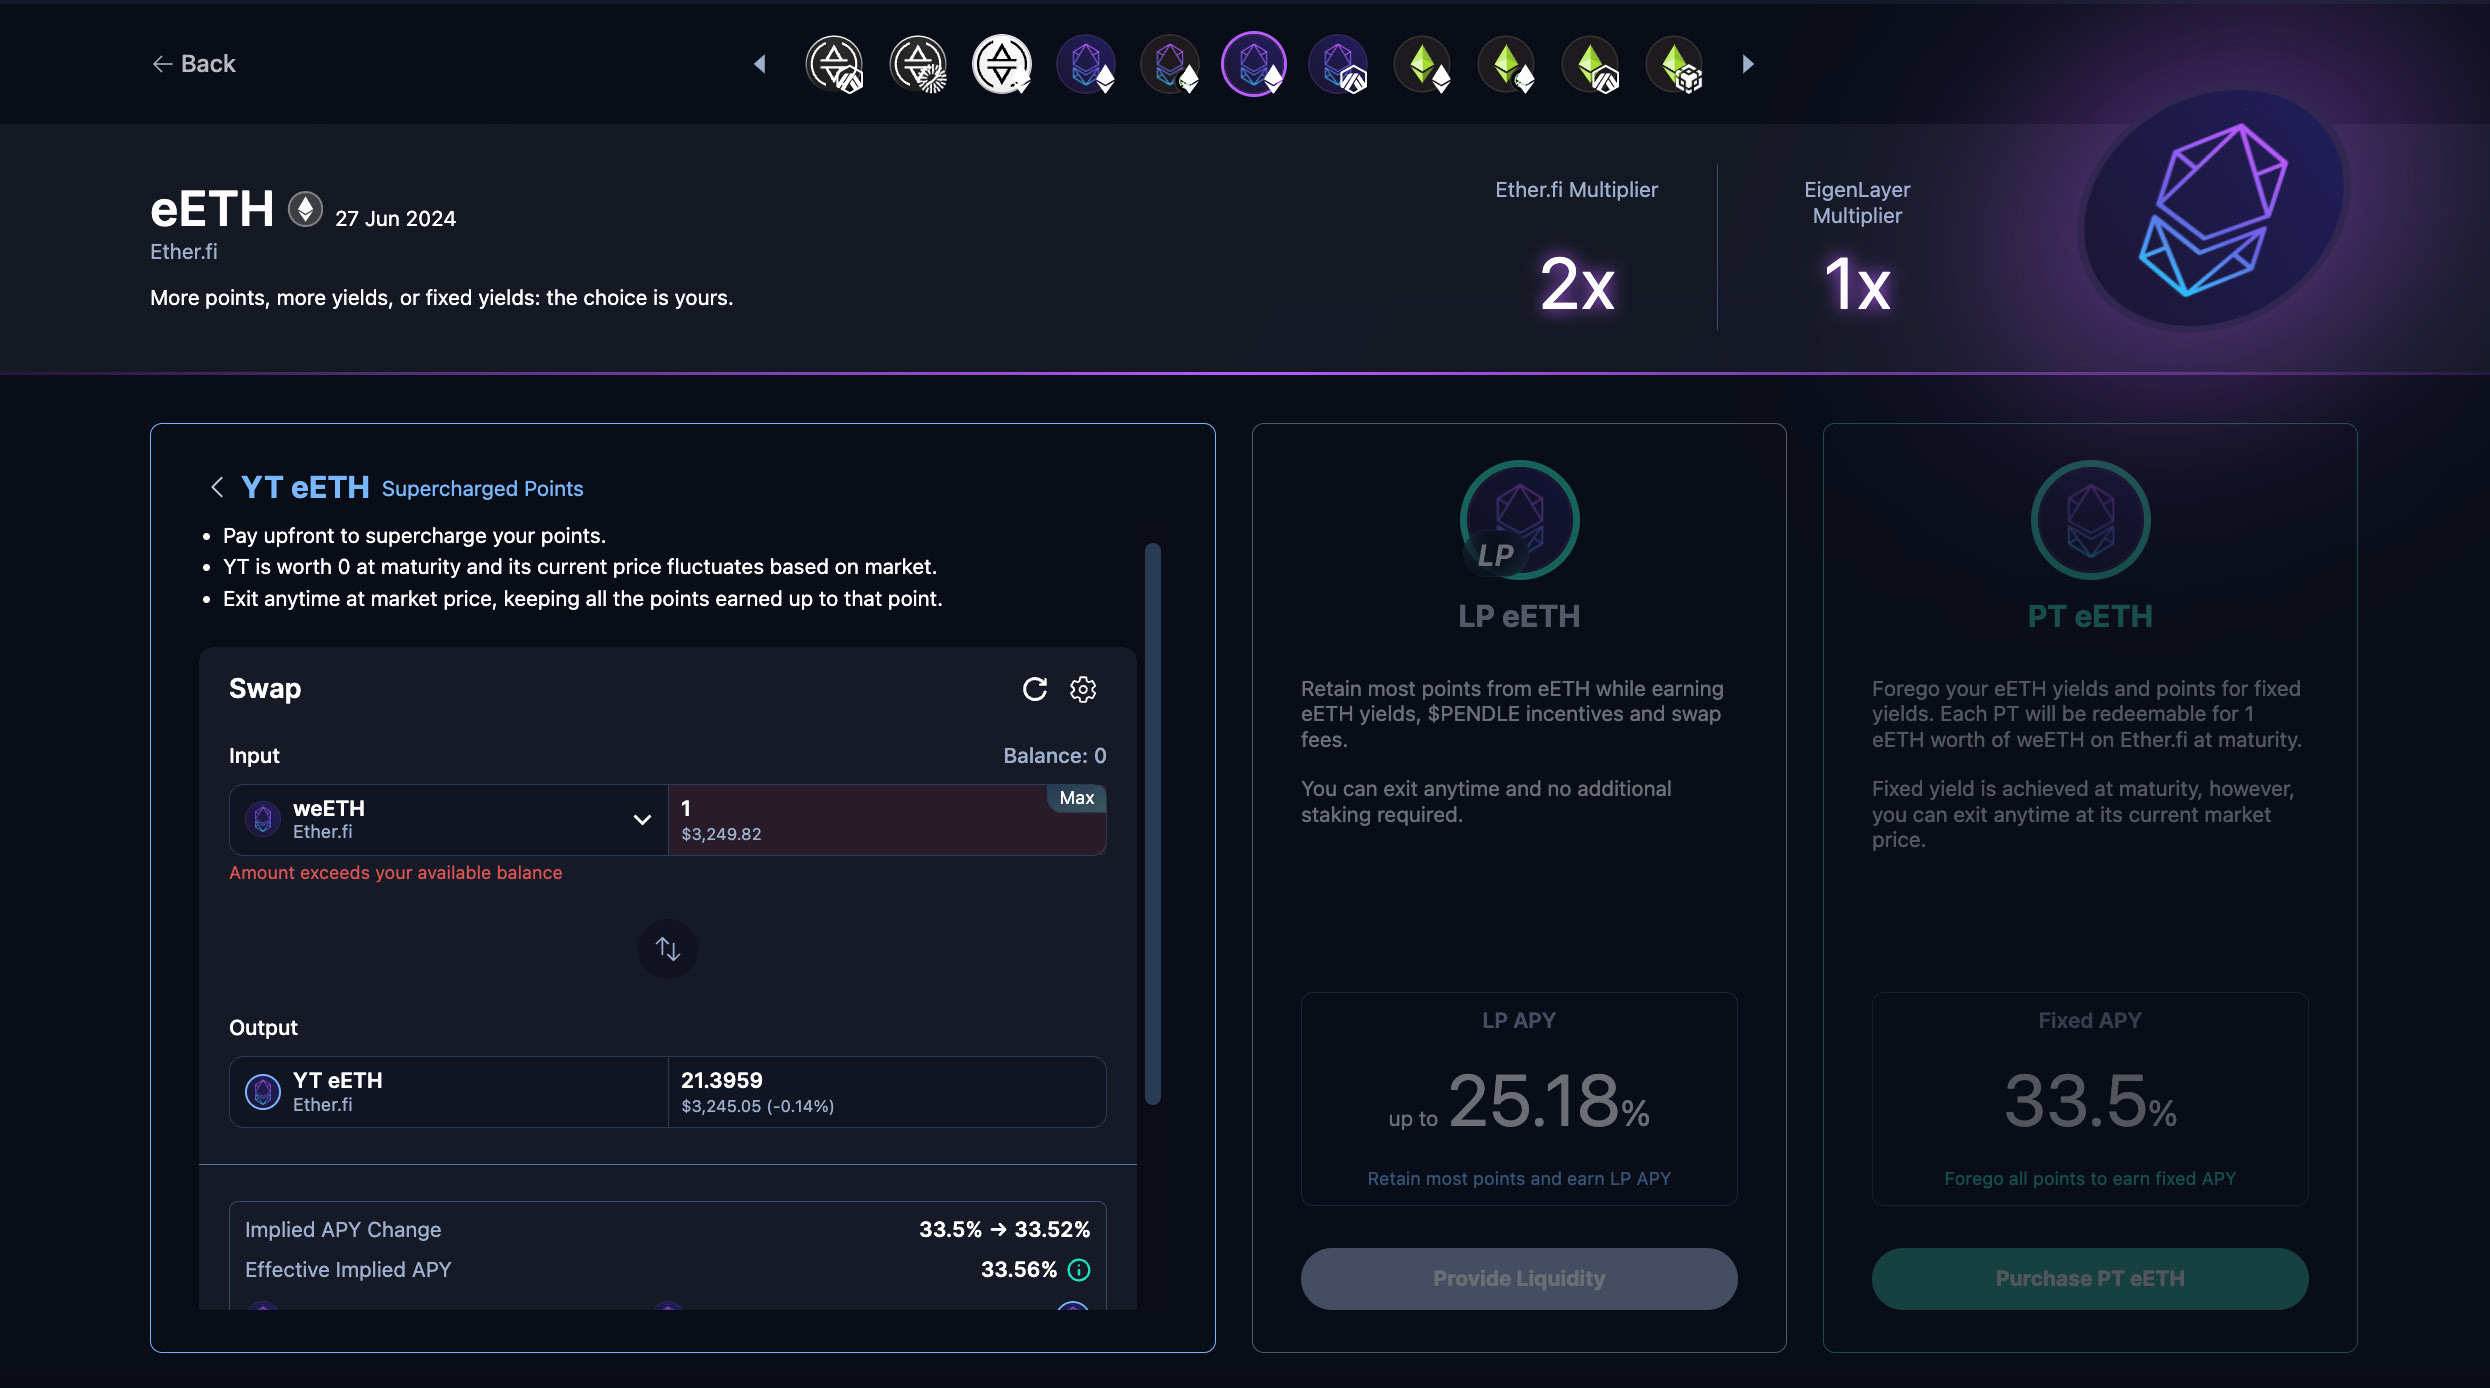The width and height of the screenshot is (2490, 1388).
Task: Click the Purchase PT eETH button
Action: (2090, 1278)
